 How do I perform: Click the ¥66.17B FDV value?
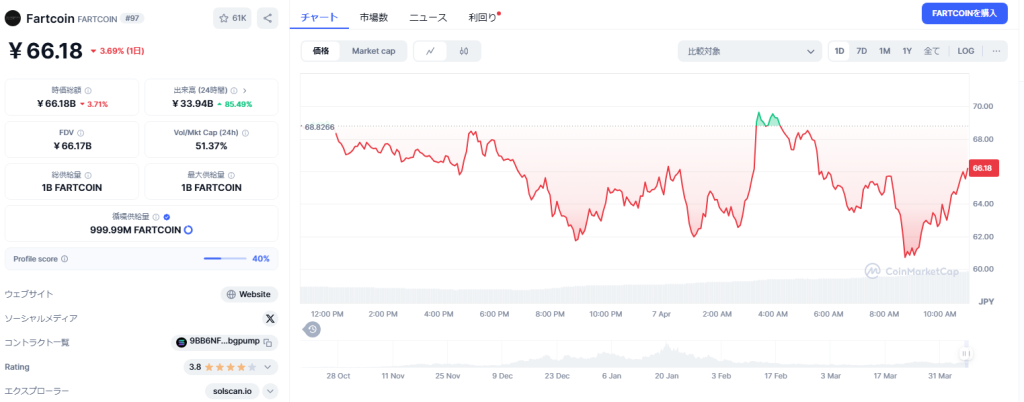click(x=72, y=146)
